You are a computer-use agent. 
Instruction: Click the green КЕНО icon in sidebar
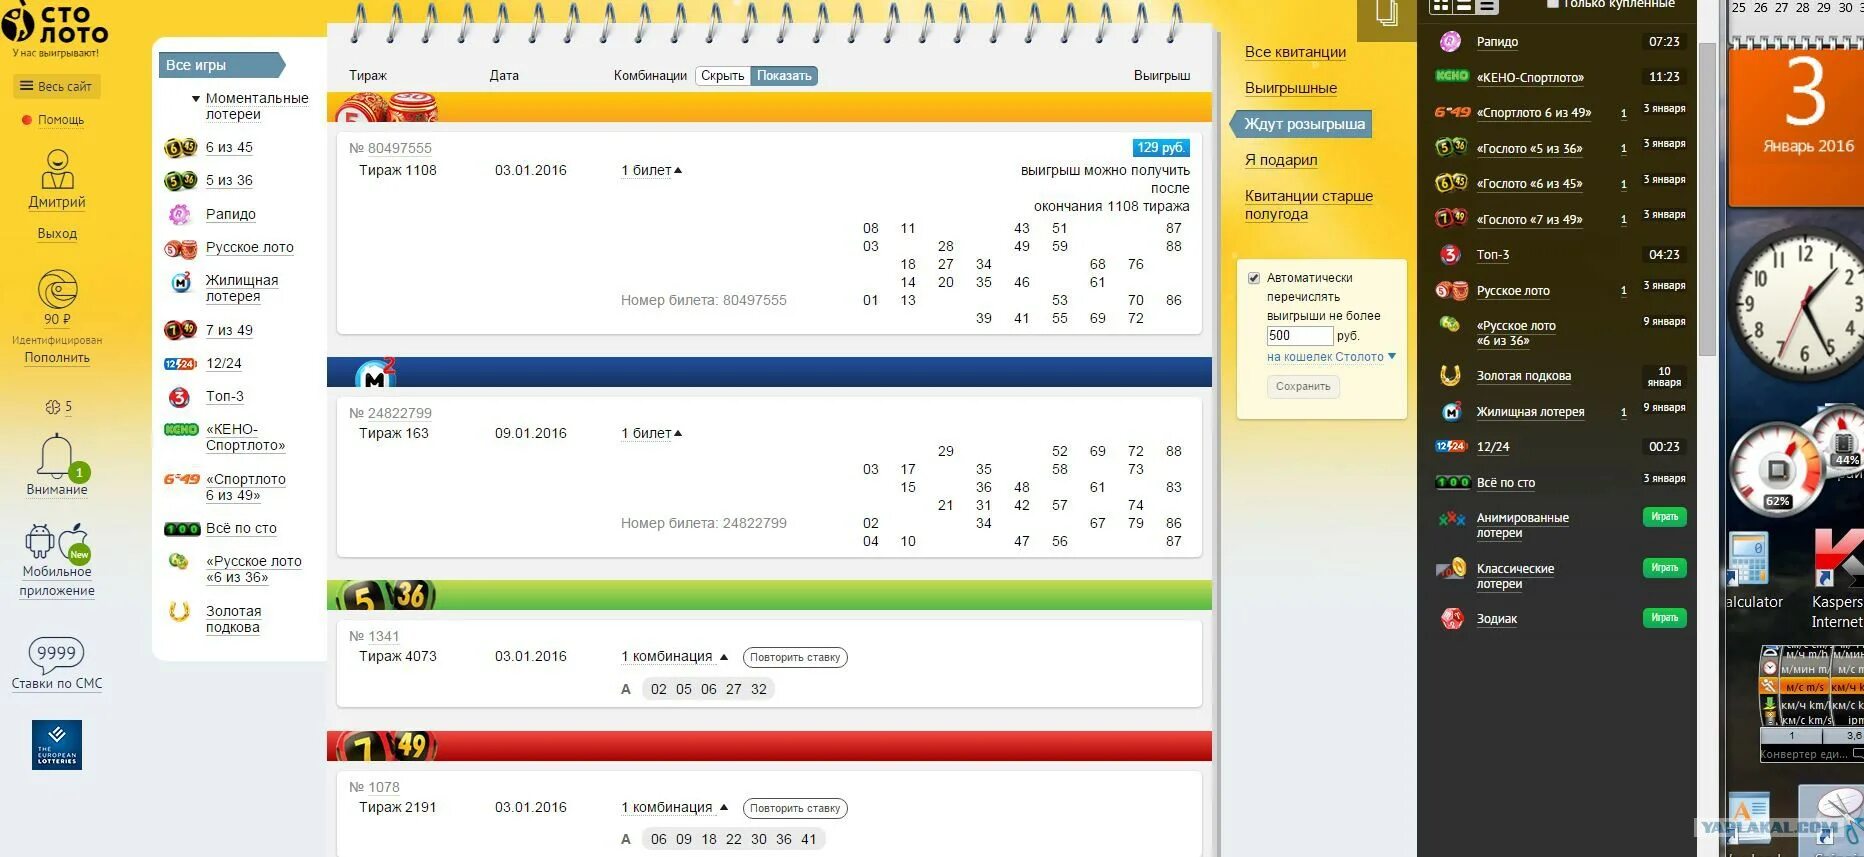pyautogui.click(x=181, y=430)
